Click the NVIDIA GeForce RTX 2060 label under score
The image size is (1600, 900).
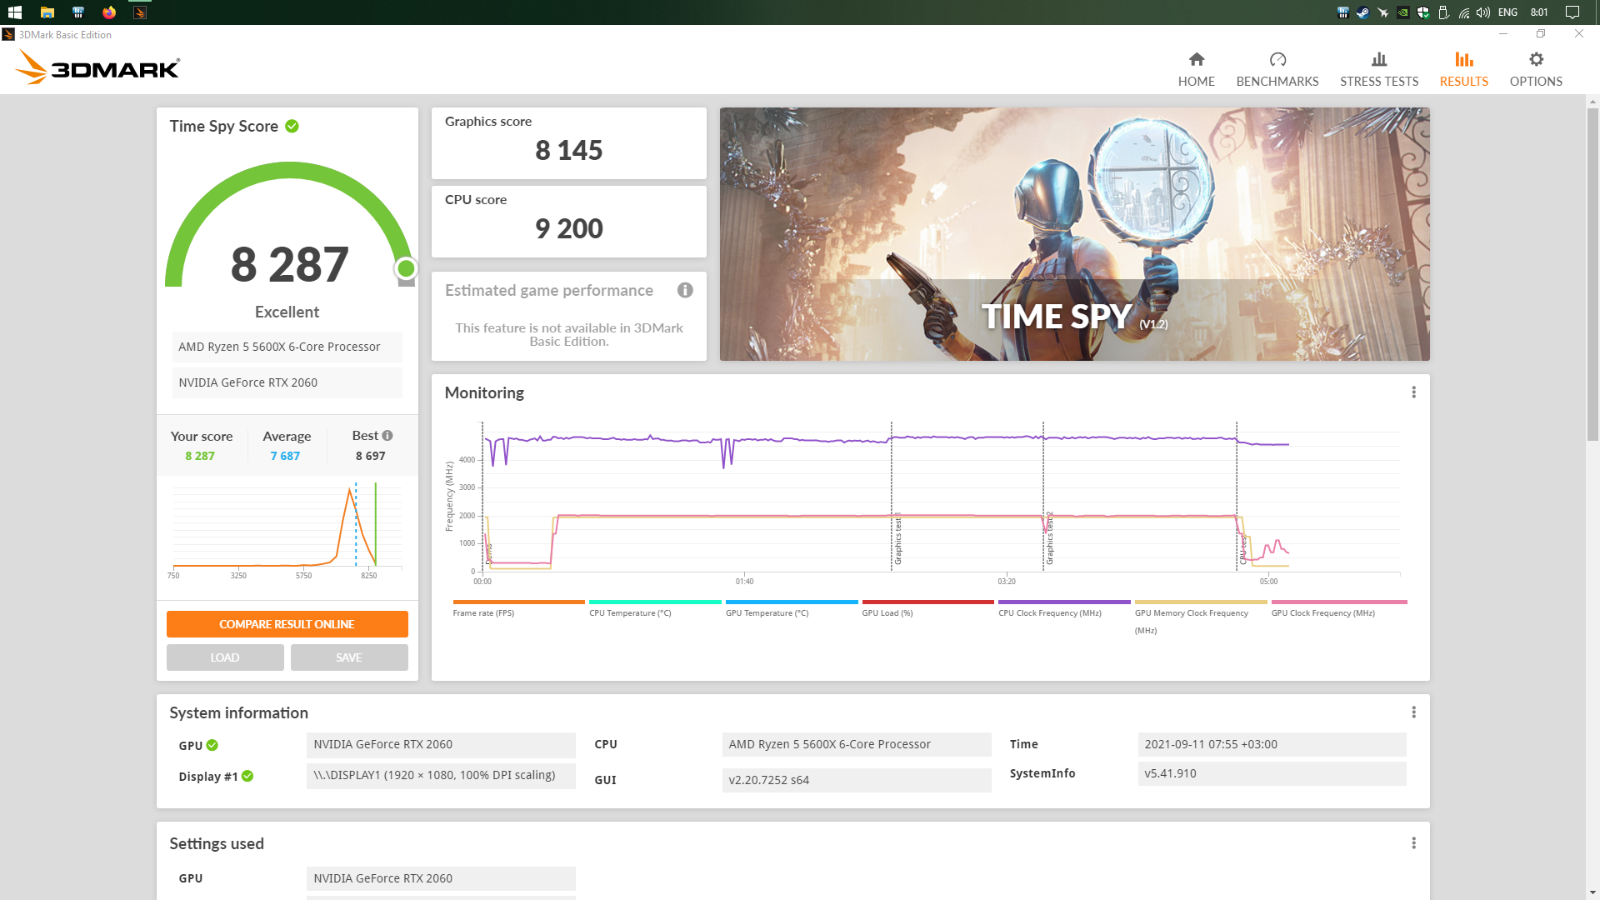pos(287,383)
